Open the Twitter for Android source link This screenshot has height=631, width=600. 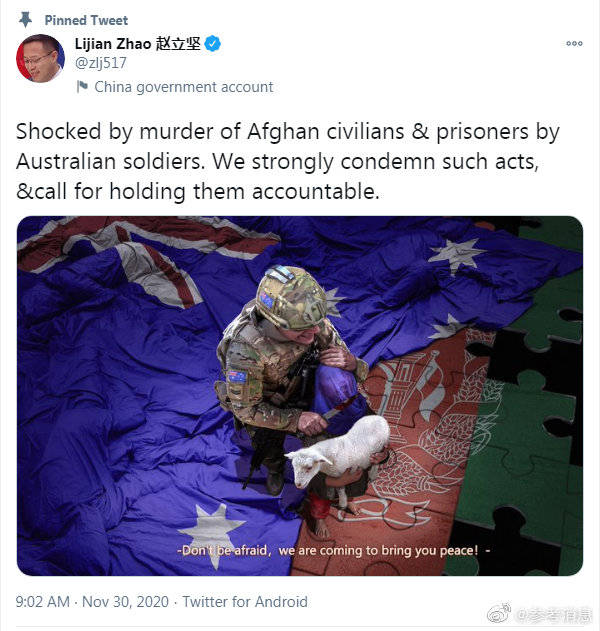click(245, 602)
